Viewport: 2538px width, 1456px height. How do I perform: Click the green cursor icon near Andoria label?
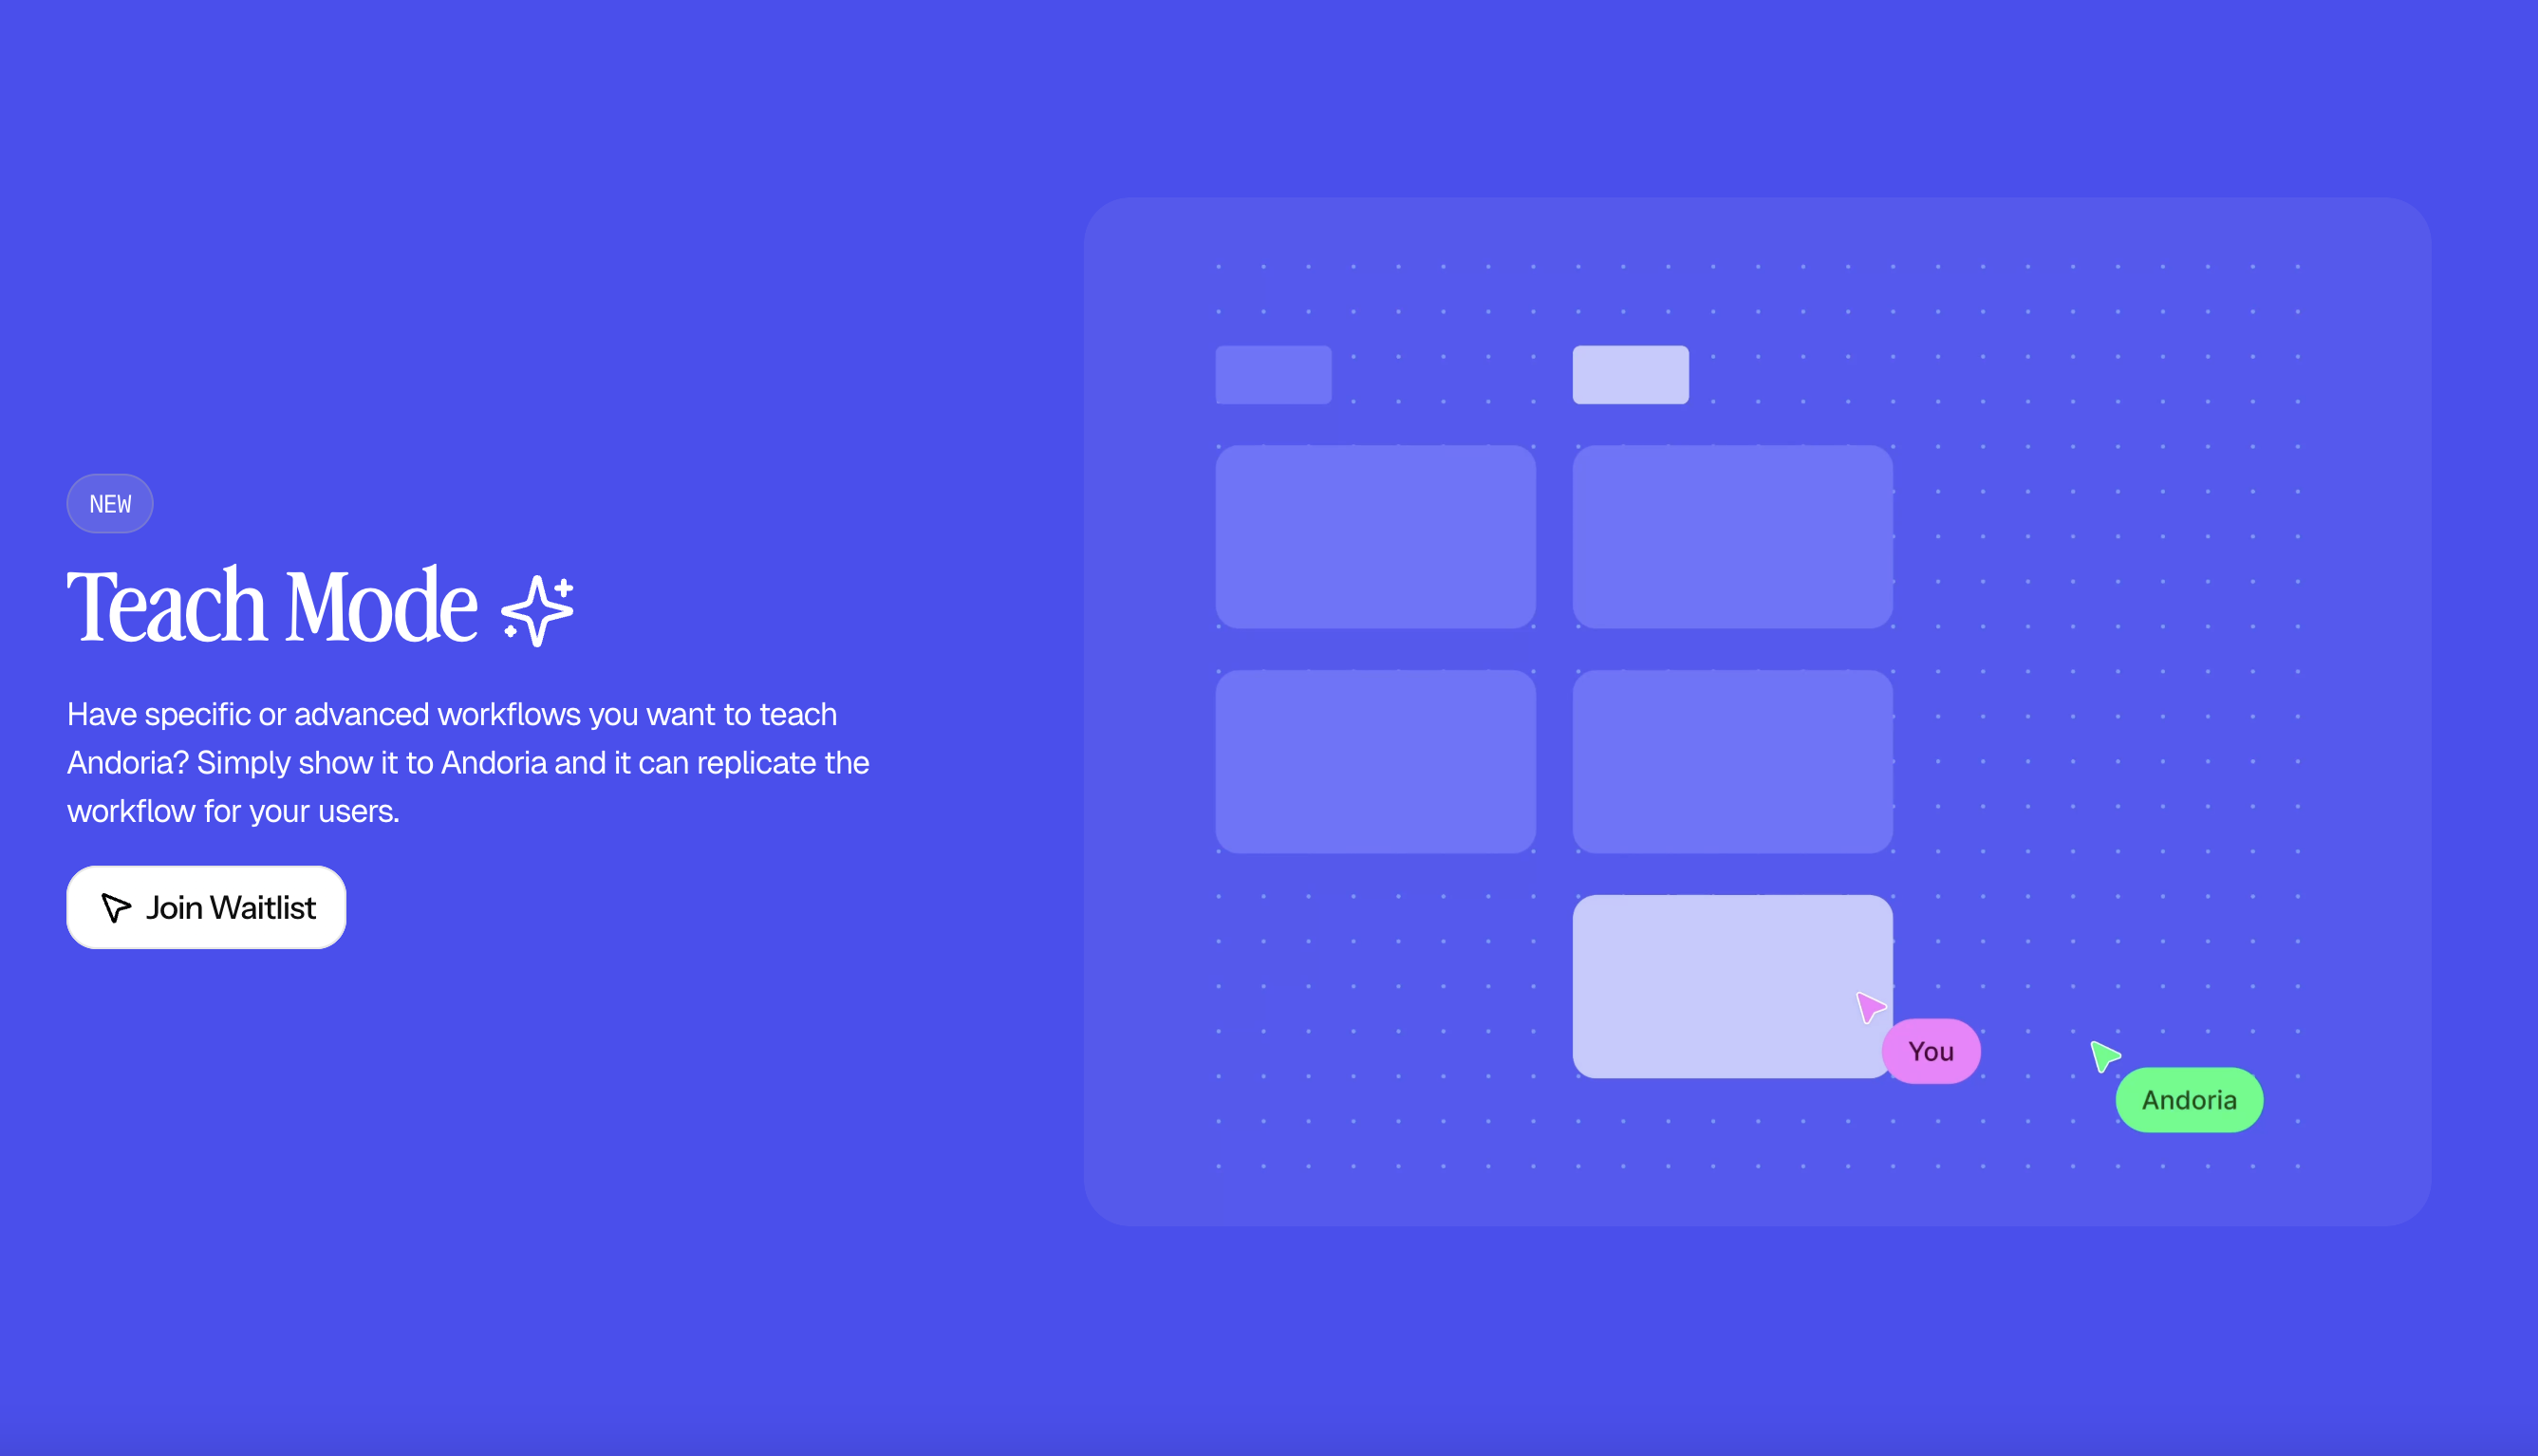click(x=2104, y=1056)
